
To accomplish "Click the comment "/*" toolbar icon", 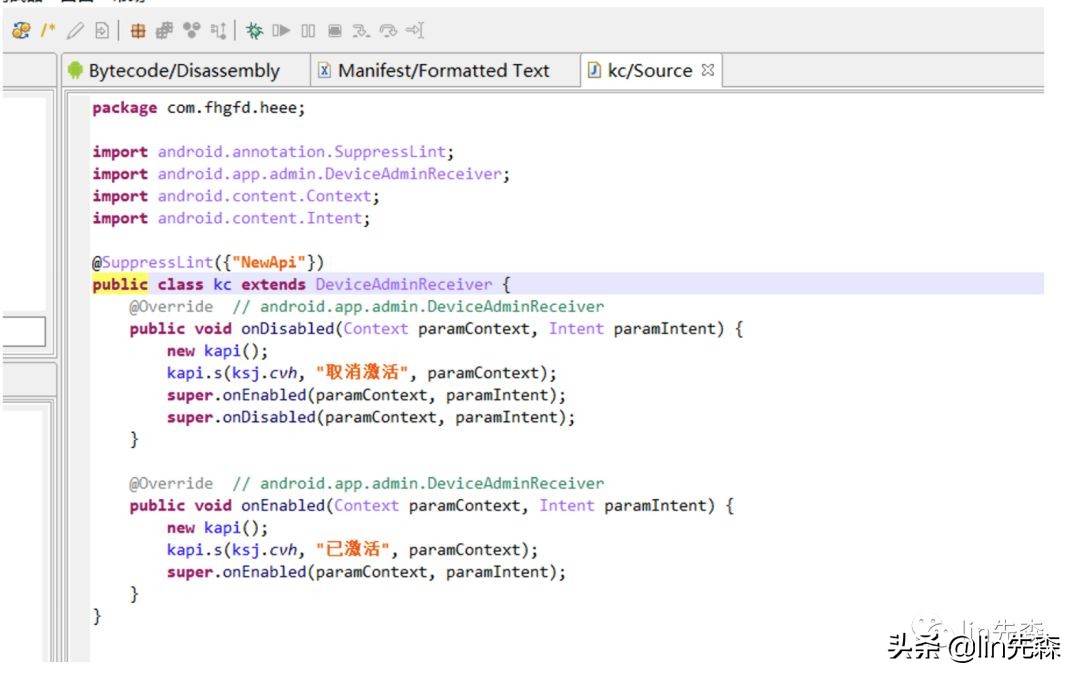I will click(47, 31).
